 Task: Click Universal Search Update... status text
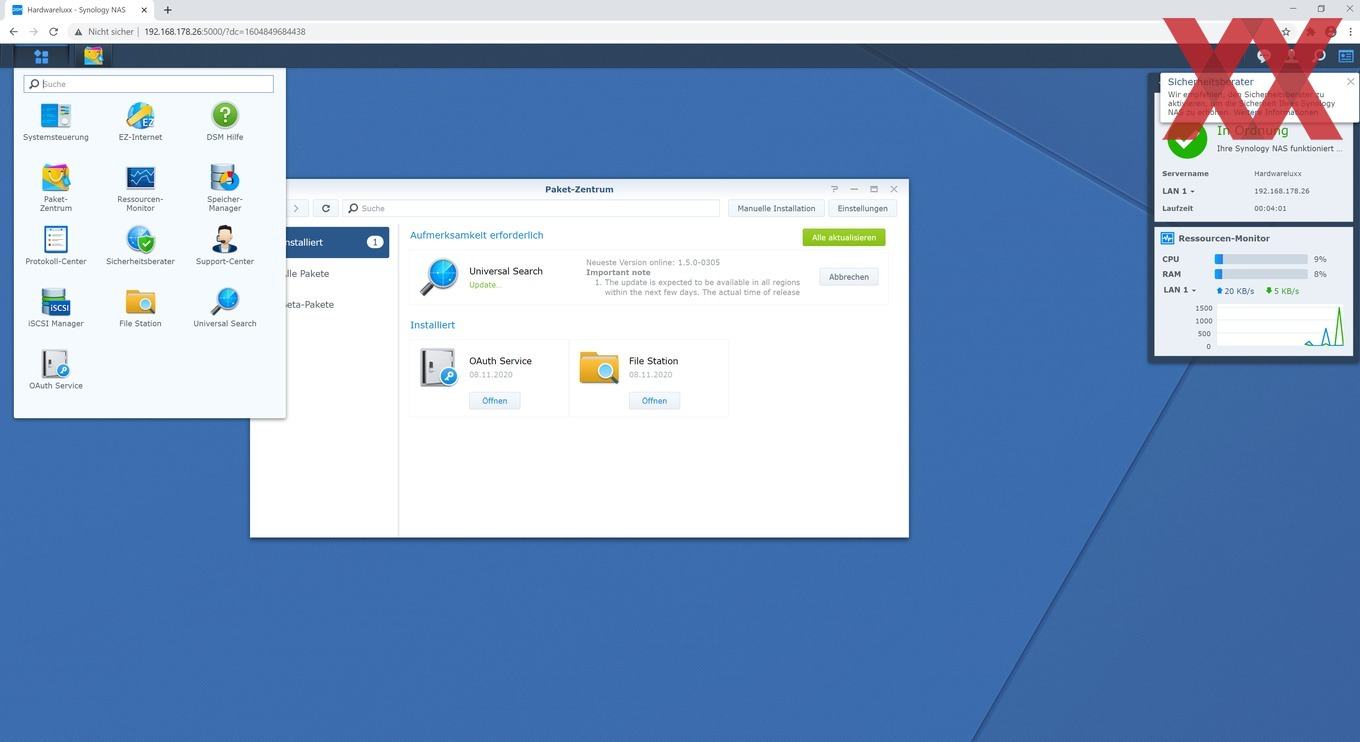pyautogui.click(x=486, y=285)
